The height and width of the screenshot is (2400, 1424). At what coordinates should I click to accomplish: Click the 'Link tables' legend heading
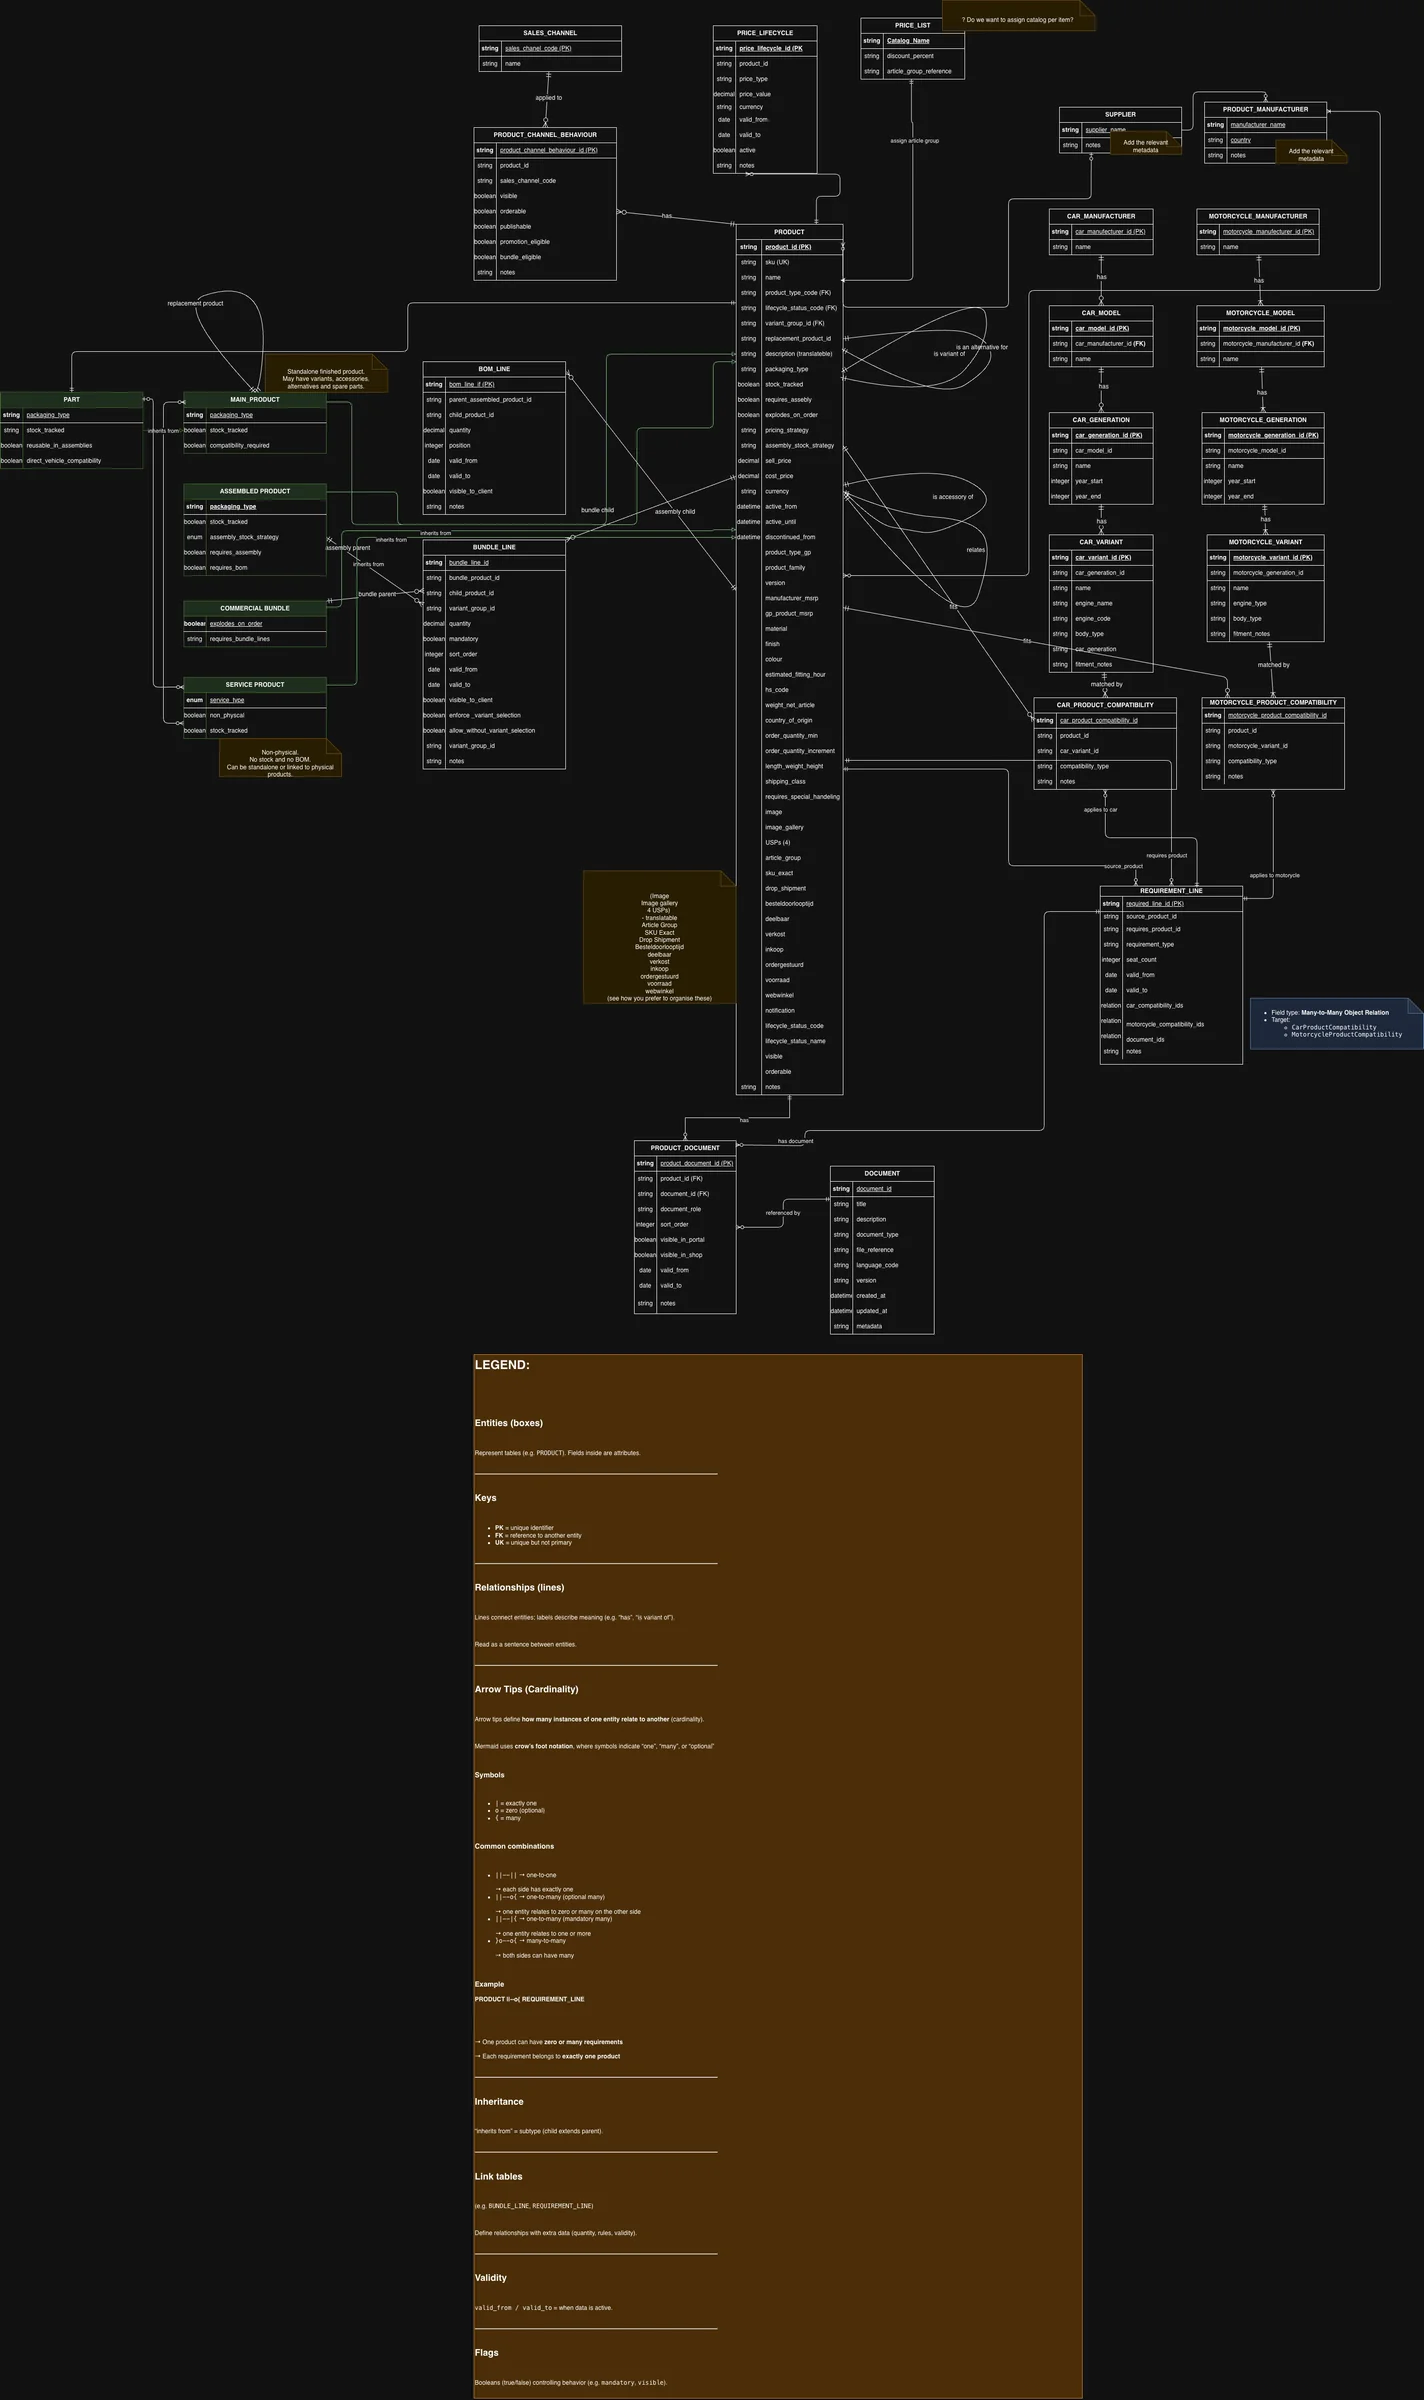(498, 2176)
